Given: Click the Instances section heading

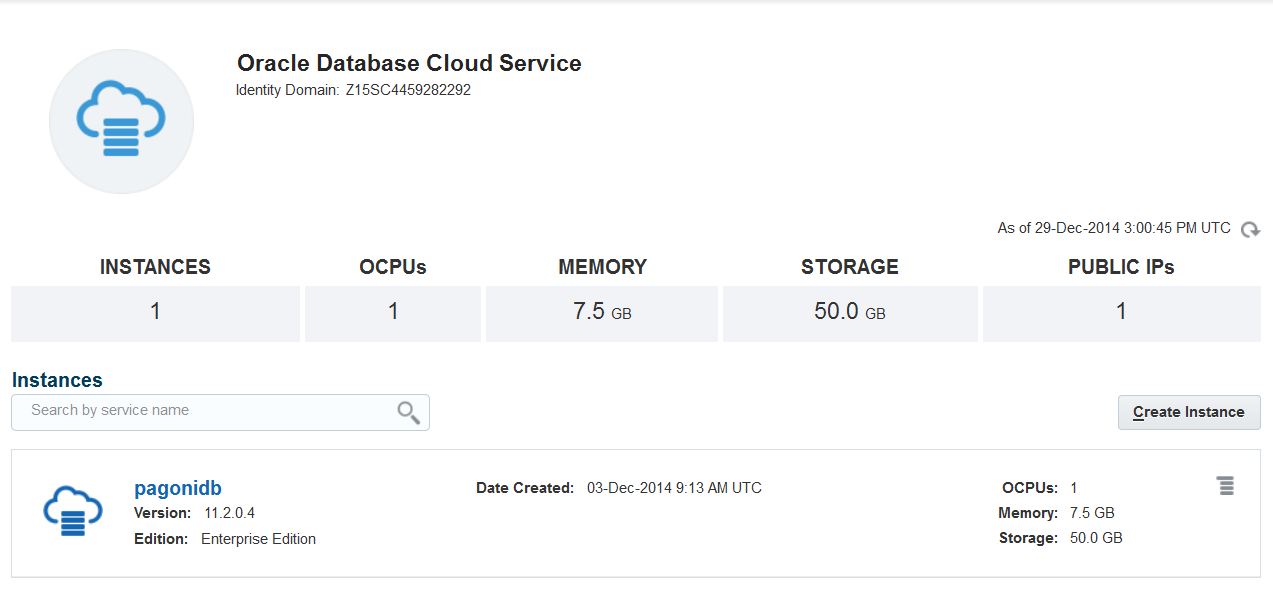Looking at the screenshot, I should pyautogui.click(x=57, y=380).
